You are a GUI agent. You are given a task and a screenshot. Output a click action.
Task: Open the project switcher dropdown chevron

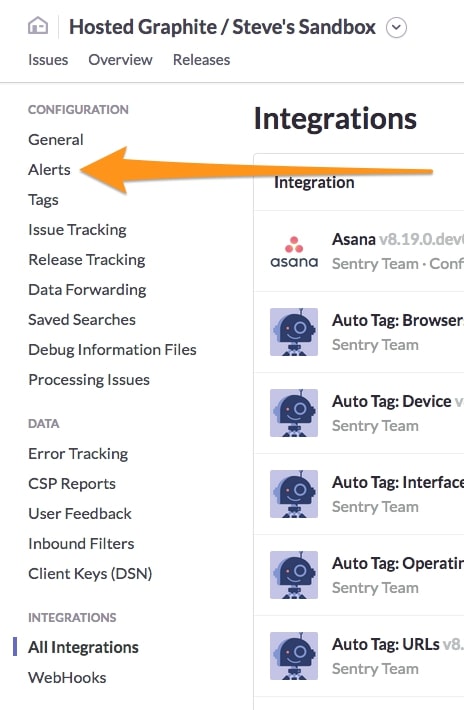coord(396,27)
